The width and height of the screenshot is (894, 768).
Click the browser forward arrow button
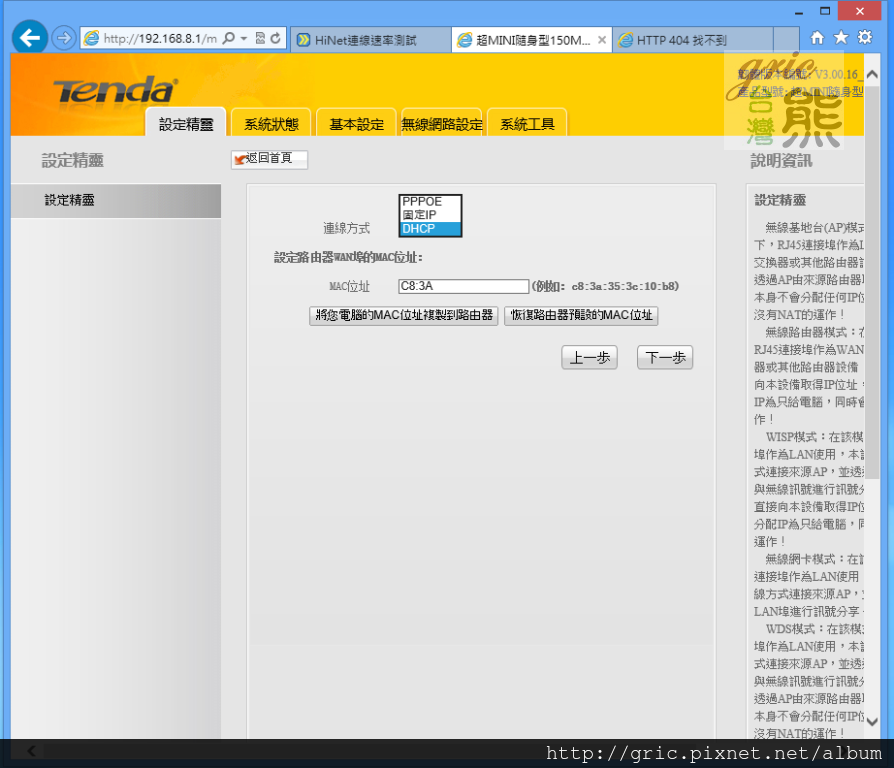64,38
